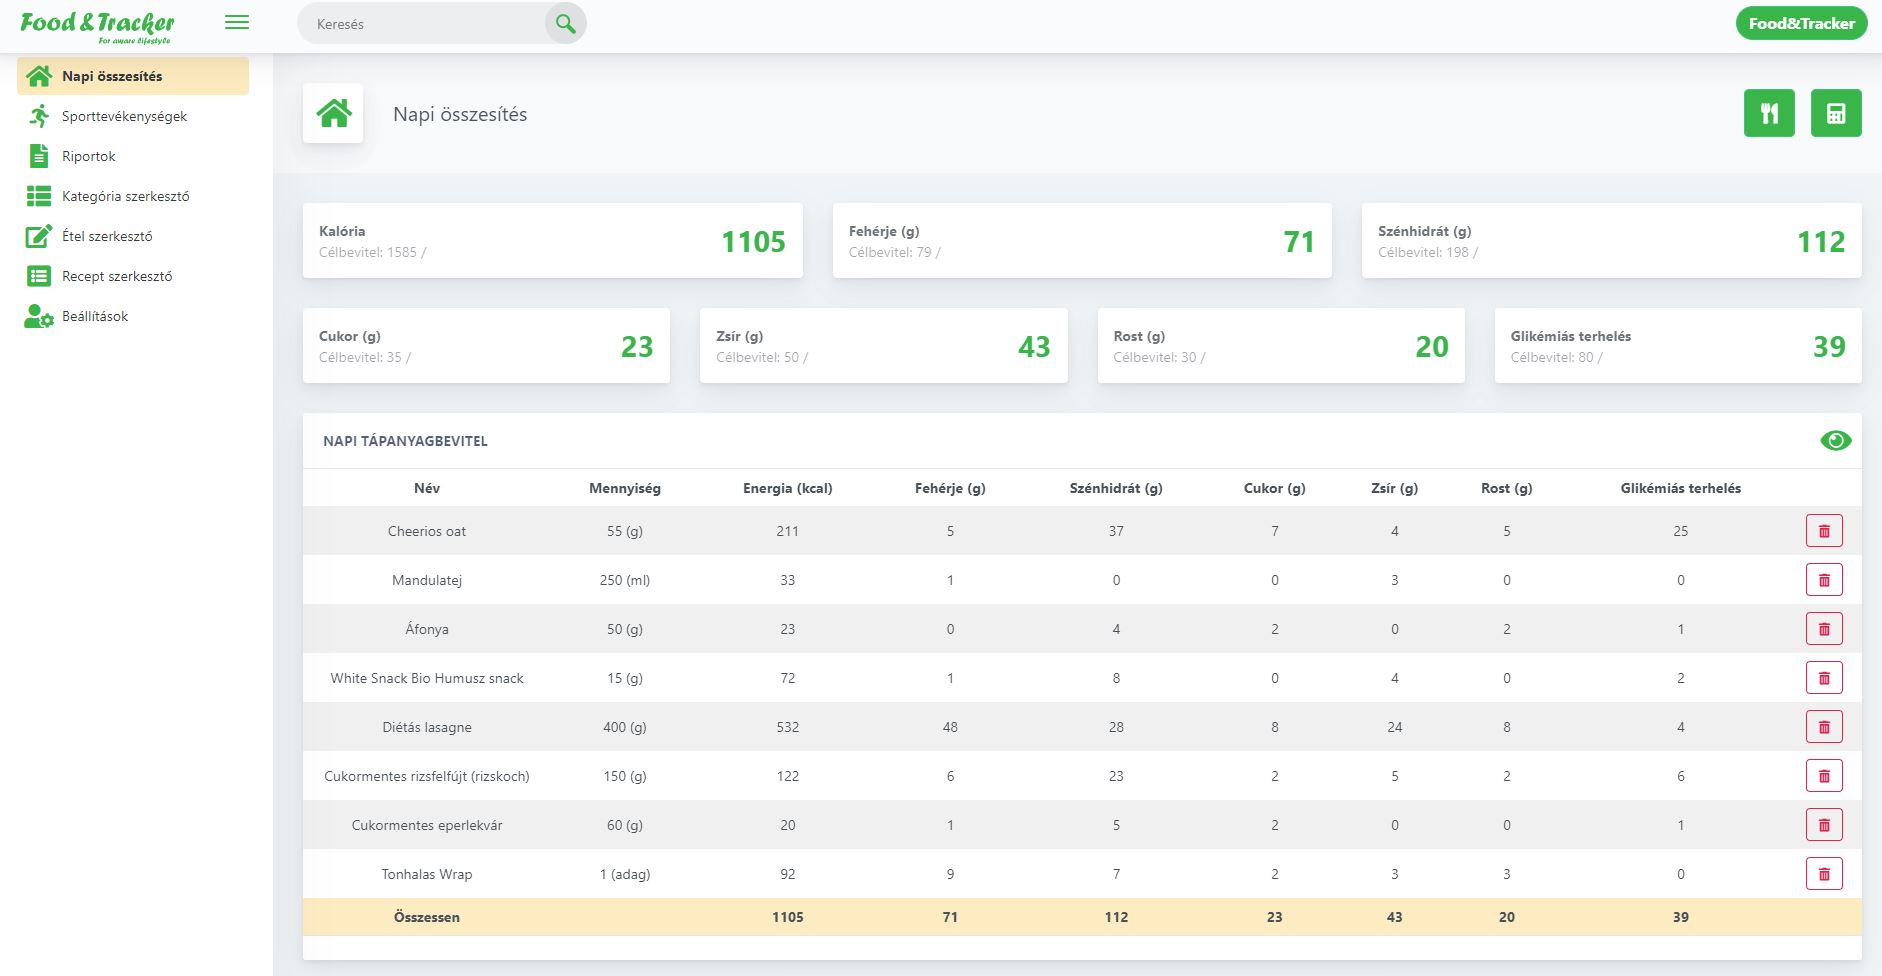The image size is (1882, 976).
Task: Click Cukormentes rizsfelfújt (rizskoch) name cell
Action: click(427, 776)
